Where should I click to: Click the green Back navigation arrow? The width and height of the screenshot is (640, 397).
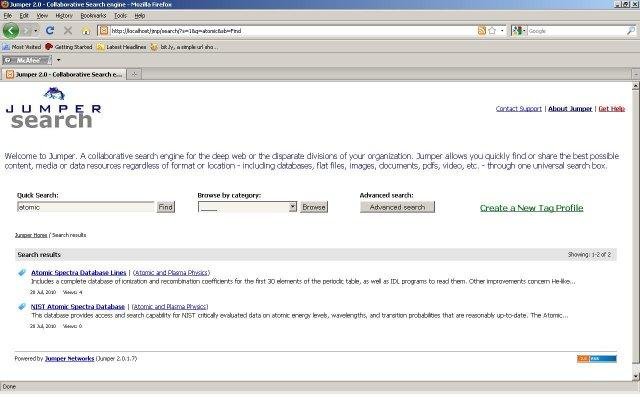tap(11, 31)
